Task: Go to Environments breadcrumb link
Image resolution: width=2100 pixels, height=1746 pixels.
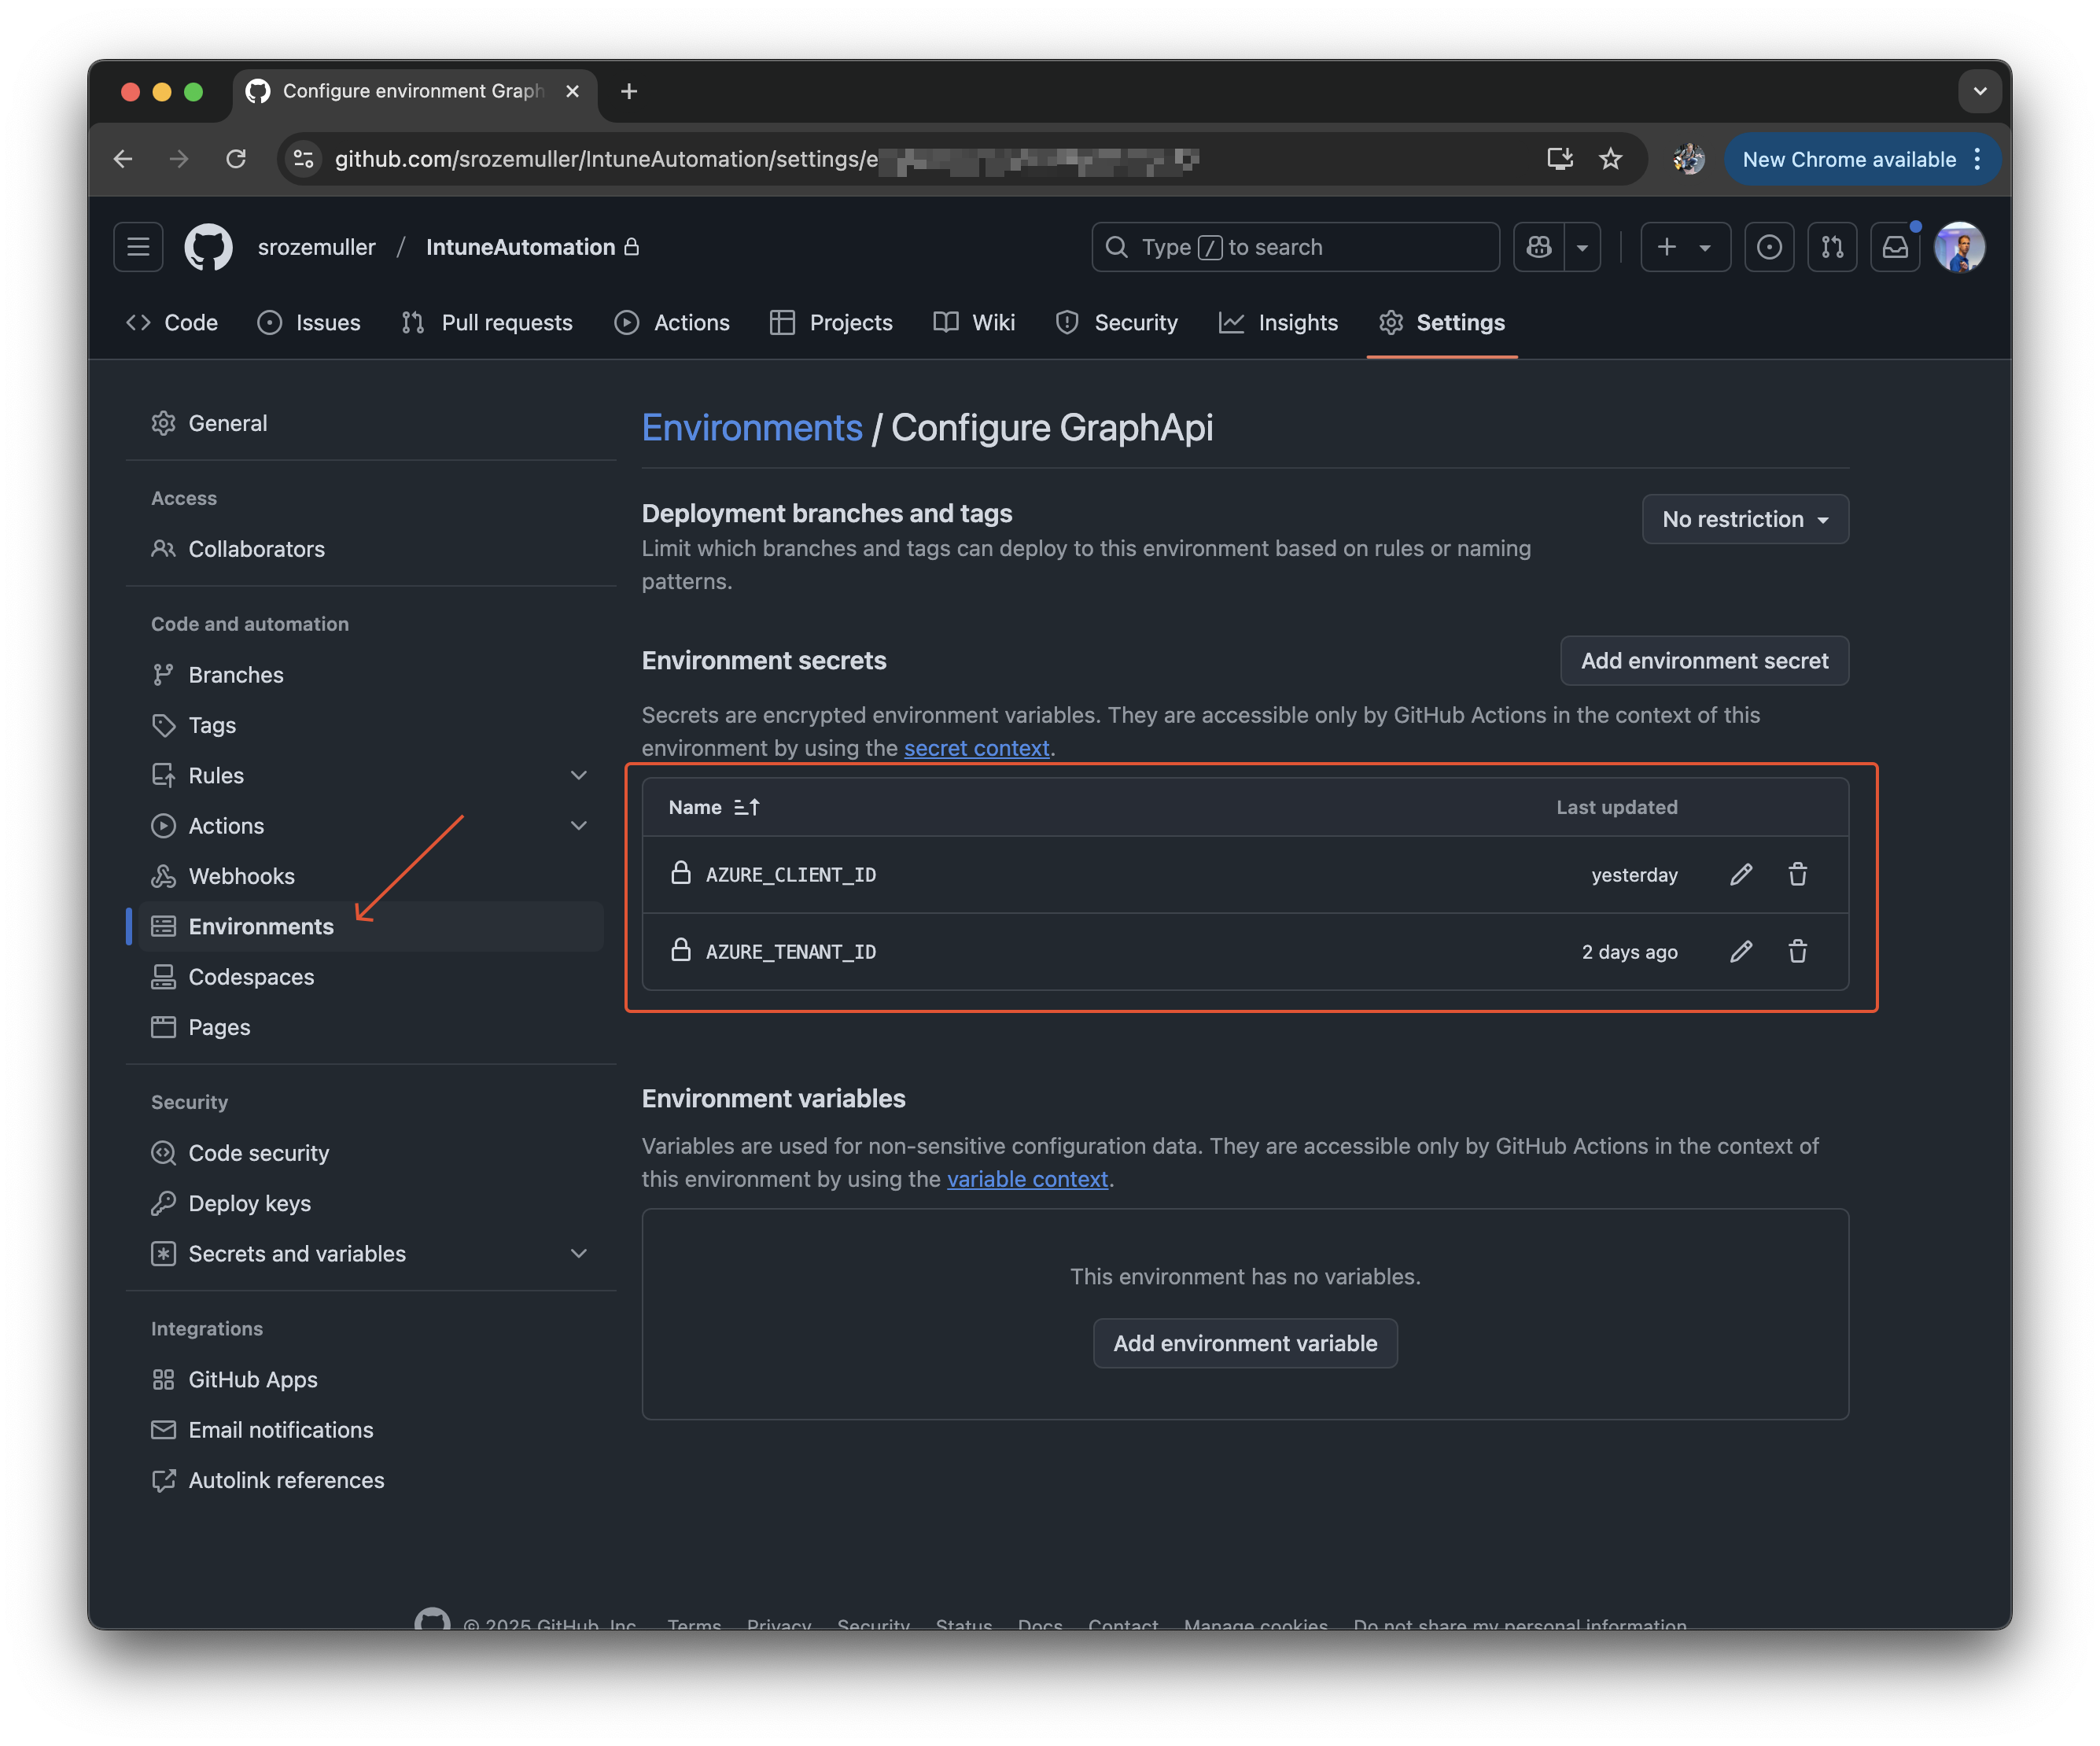Action: (x=752, y=428)
